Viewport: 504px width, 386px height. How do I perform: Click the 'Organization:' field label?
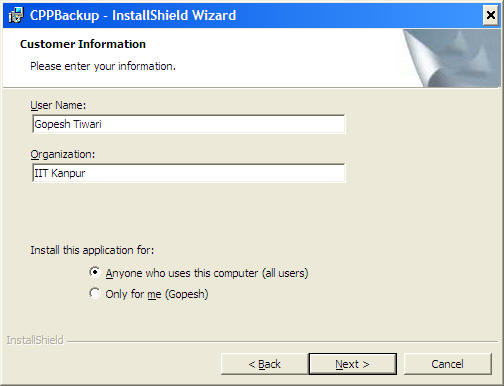click(63, 154)
